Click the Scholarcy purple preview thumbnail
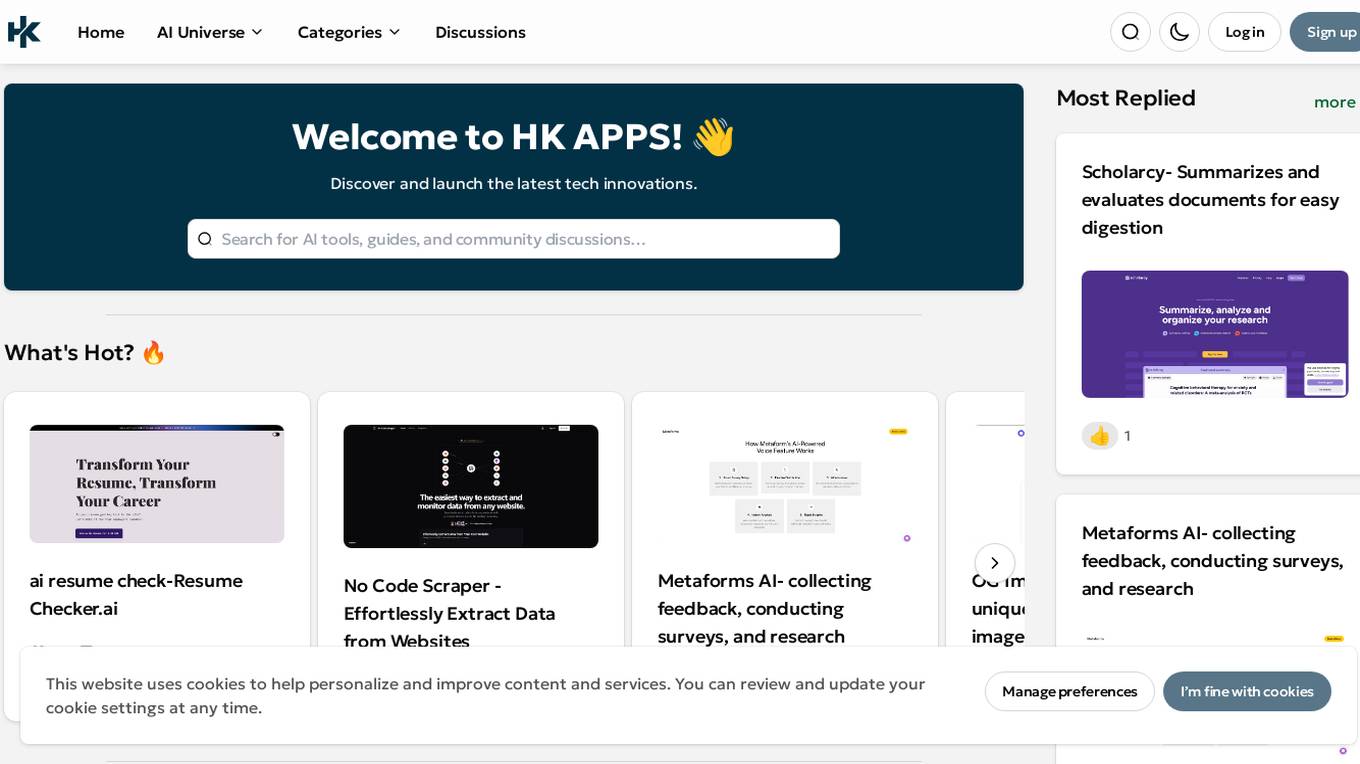This screenshot has height=764, width=1360. click(1215, 334)
